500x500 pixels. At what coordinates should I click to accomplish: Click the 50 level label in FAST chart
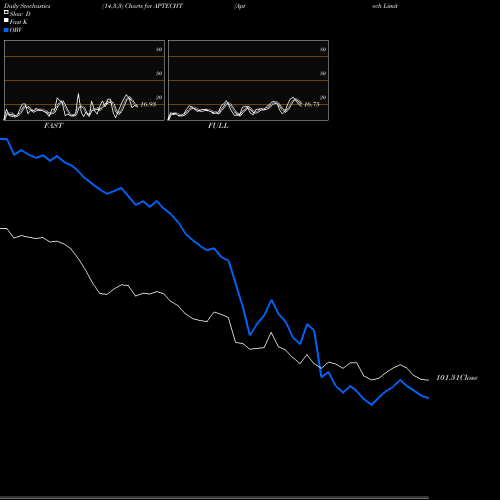(159, 73)
